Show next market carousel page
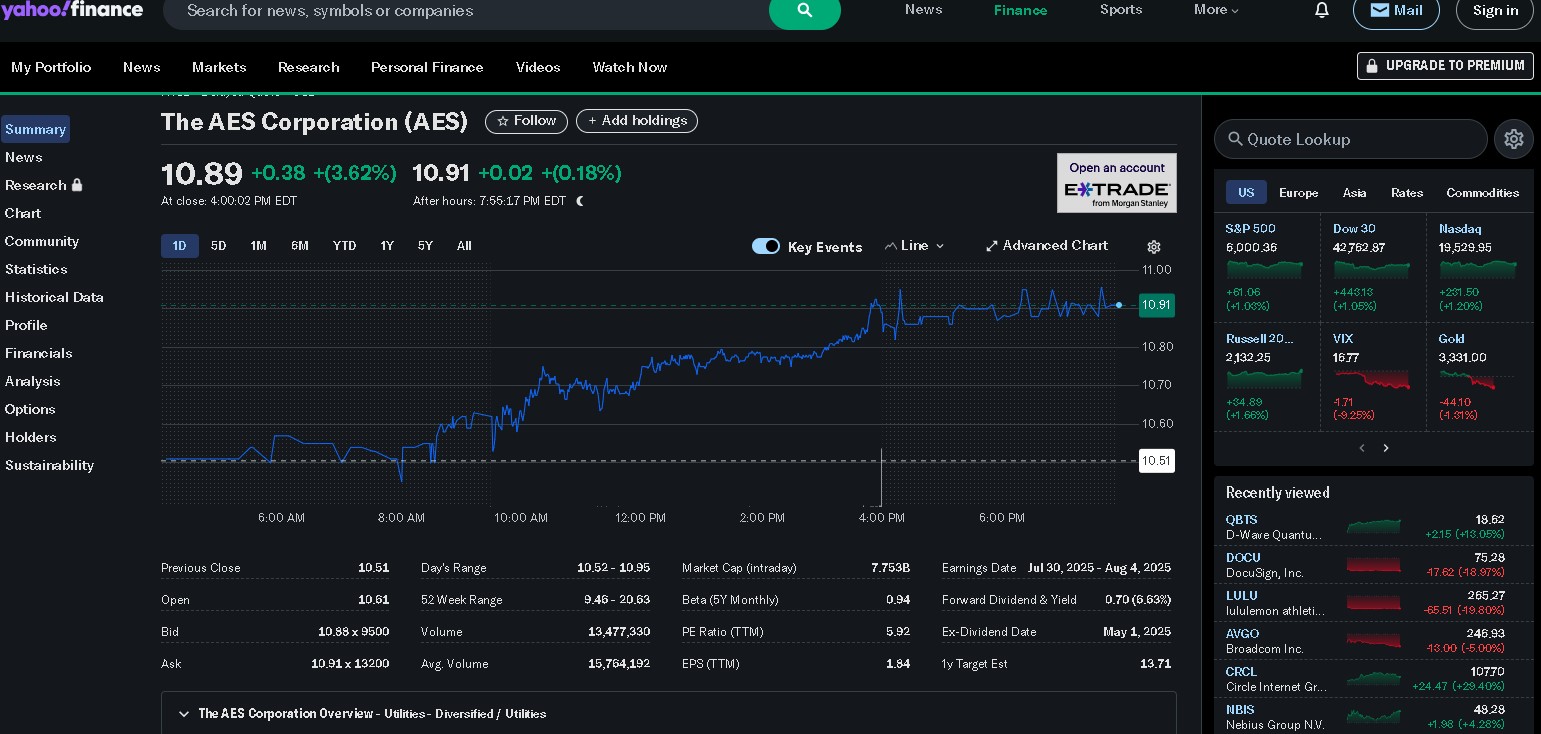This screenshot has width=1541, height=734. tap(1386, 448)
